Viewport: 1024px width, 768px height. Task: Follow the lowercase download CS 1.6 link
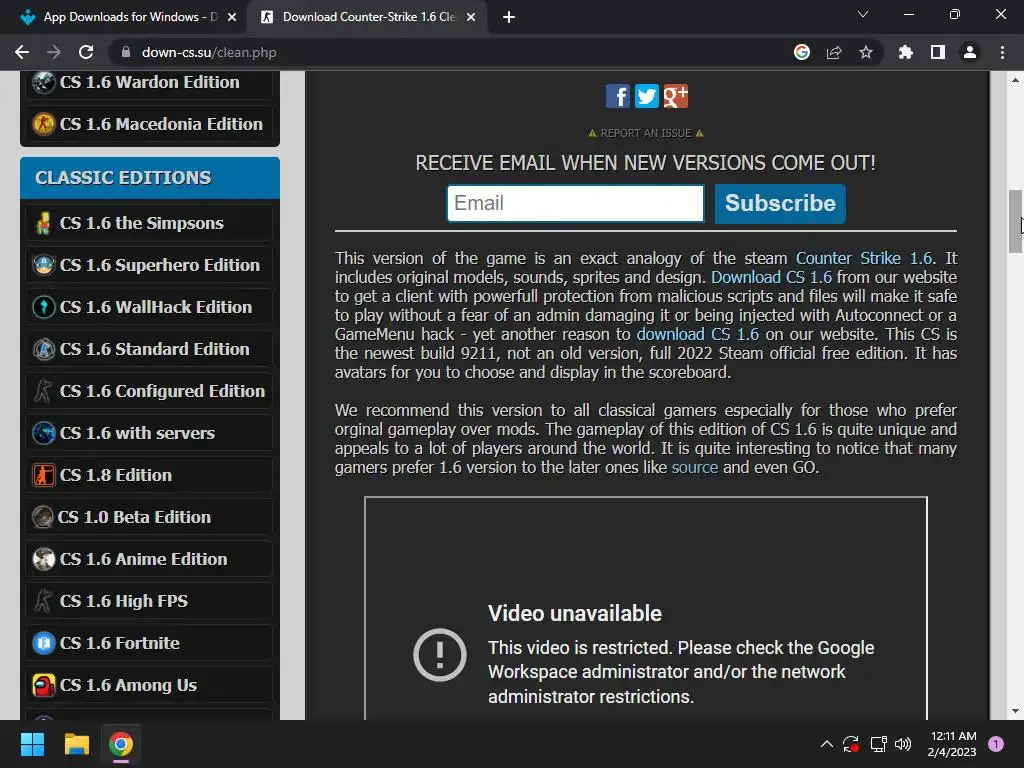tap(697, 334)
